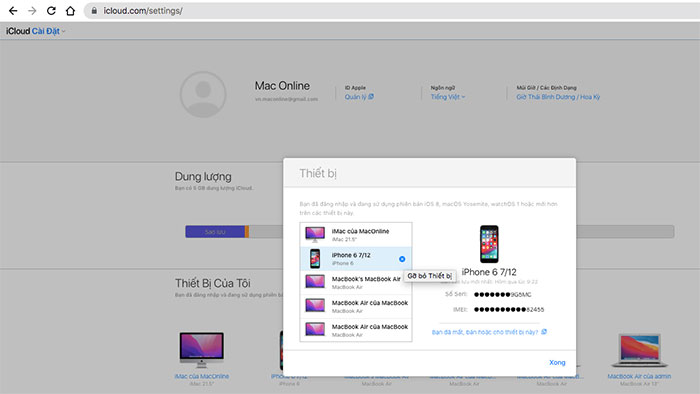View site security via the padlock icon
The height and width of the screenshot is (394, 700).
pos(94,11)
